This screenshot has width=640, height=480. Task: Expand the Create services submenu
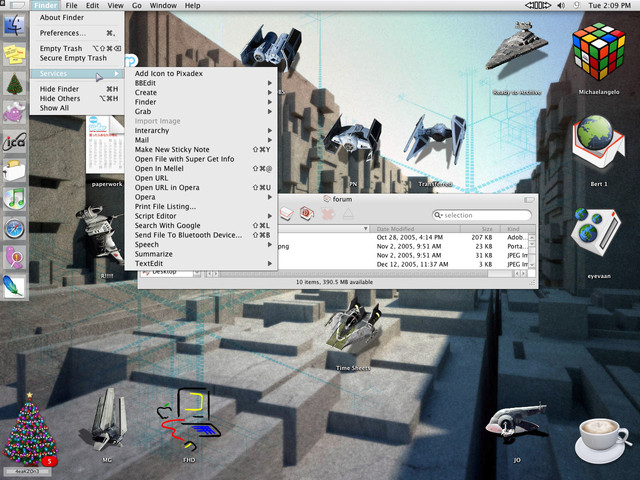click(202, 92)
